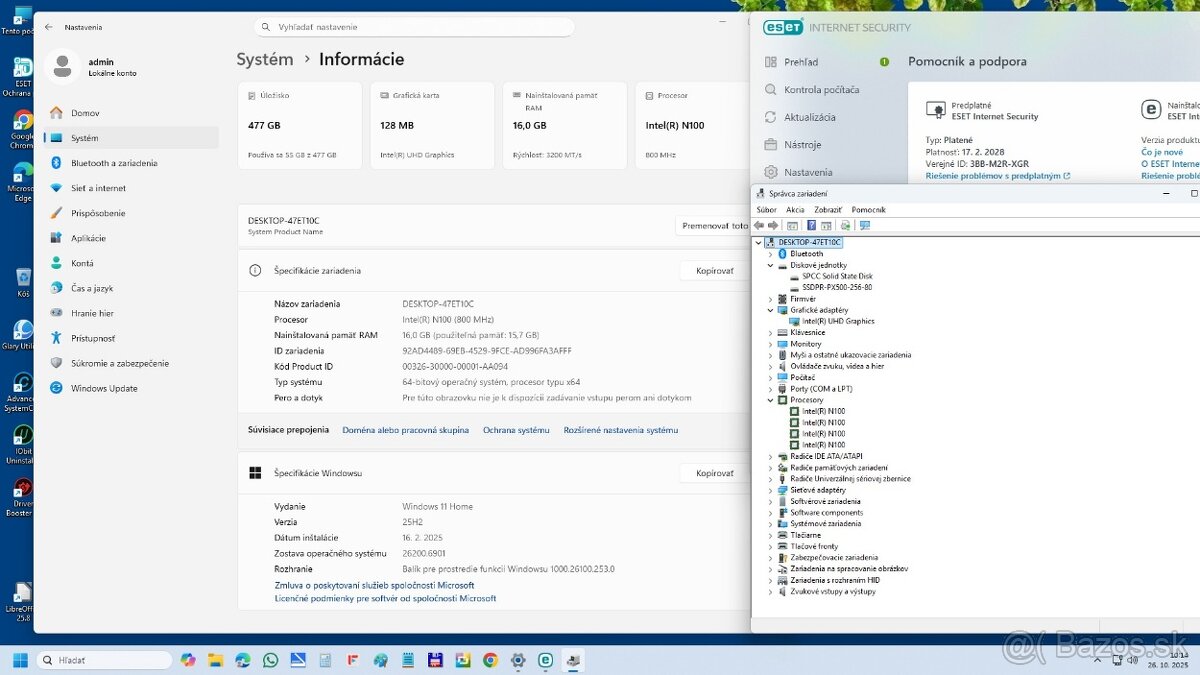Open the Zobraziť menu in Device Manager

[828, 210]
